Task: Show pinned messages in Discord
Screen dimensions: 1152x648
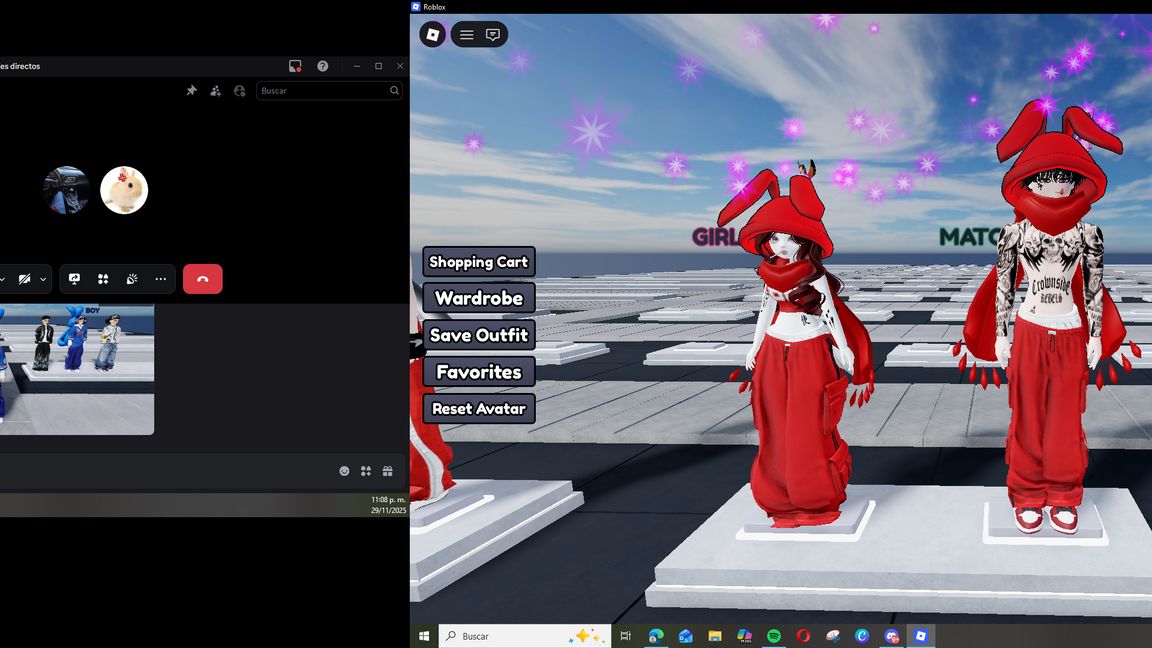Action: point(192,90)
